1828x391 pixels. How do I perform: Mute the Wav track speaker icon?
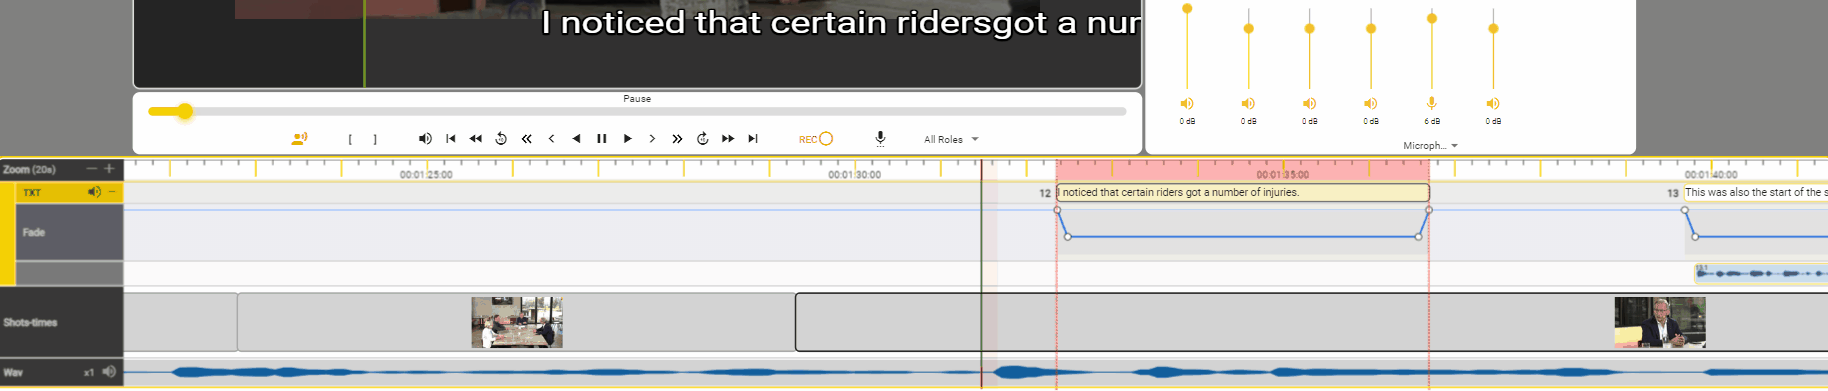click(109, 372)
